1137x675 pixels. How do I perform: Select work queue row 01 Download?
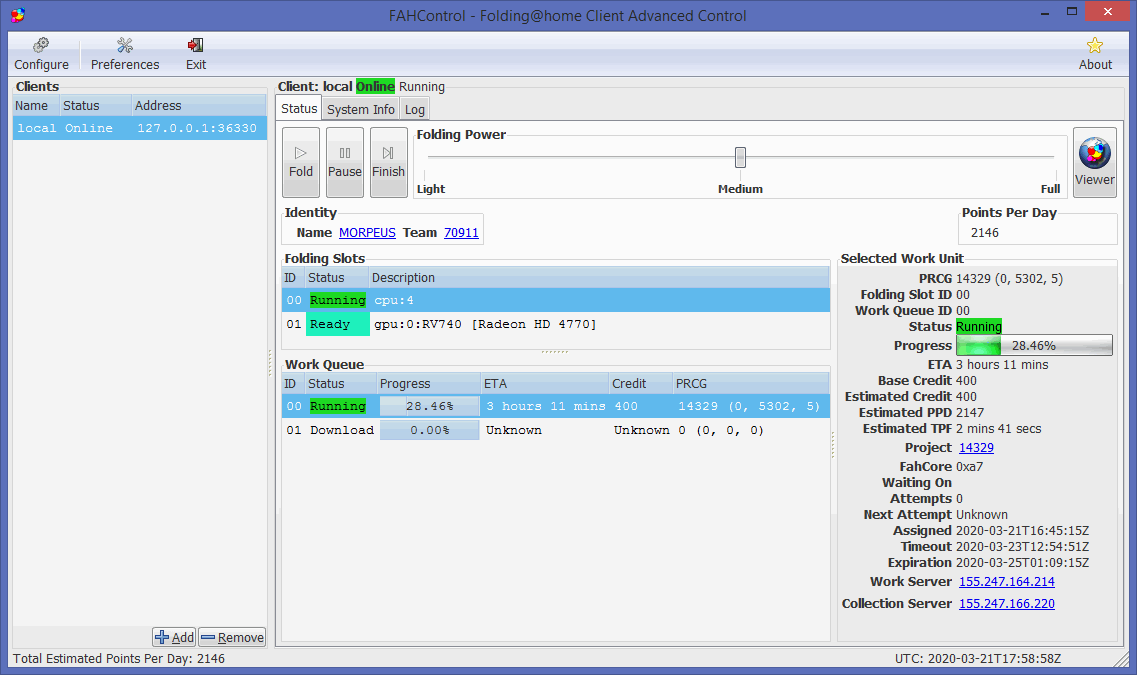pos(556,430)
